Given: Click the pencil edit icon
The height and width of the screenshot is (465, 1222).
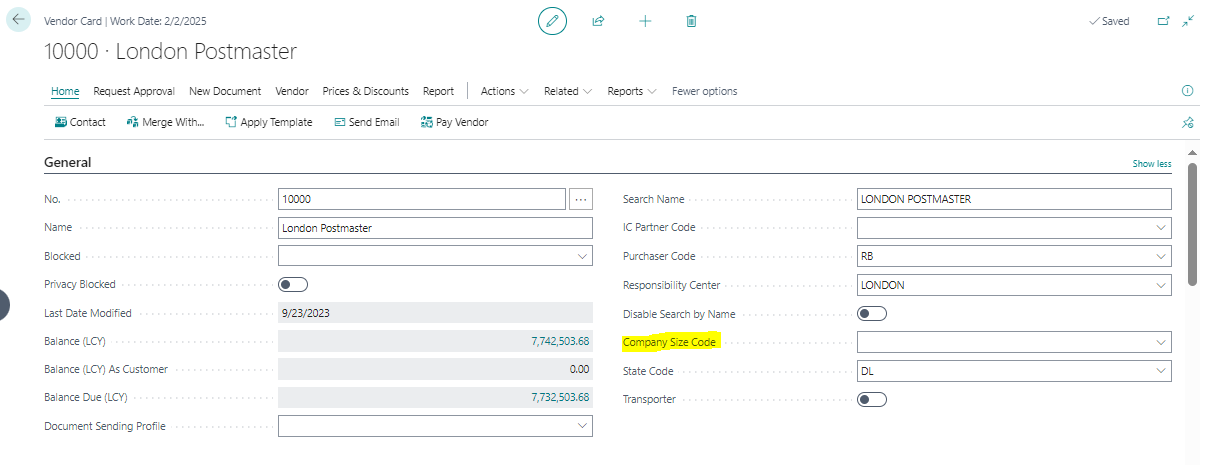Looking at the screenshot, I should coord(552,21).
